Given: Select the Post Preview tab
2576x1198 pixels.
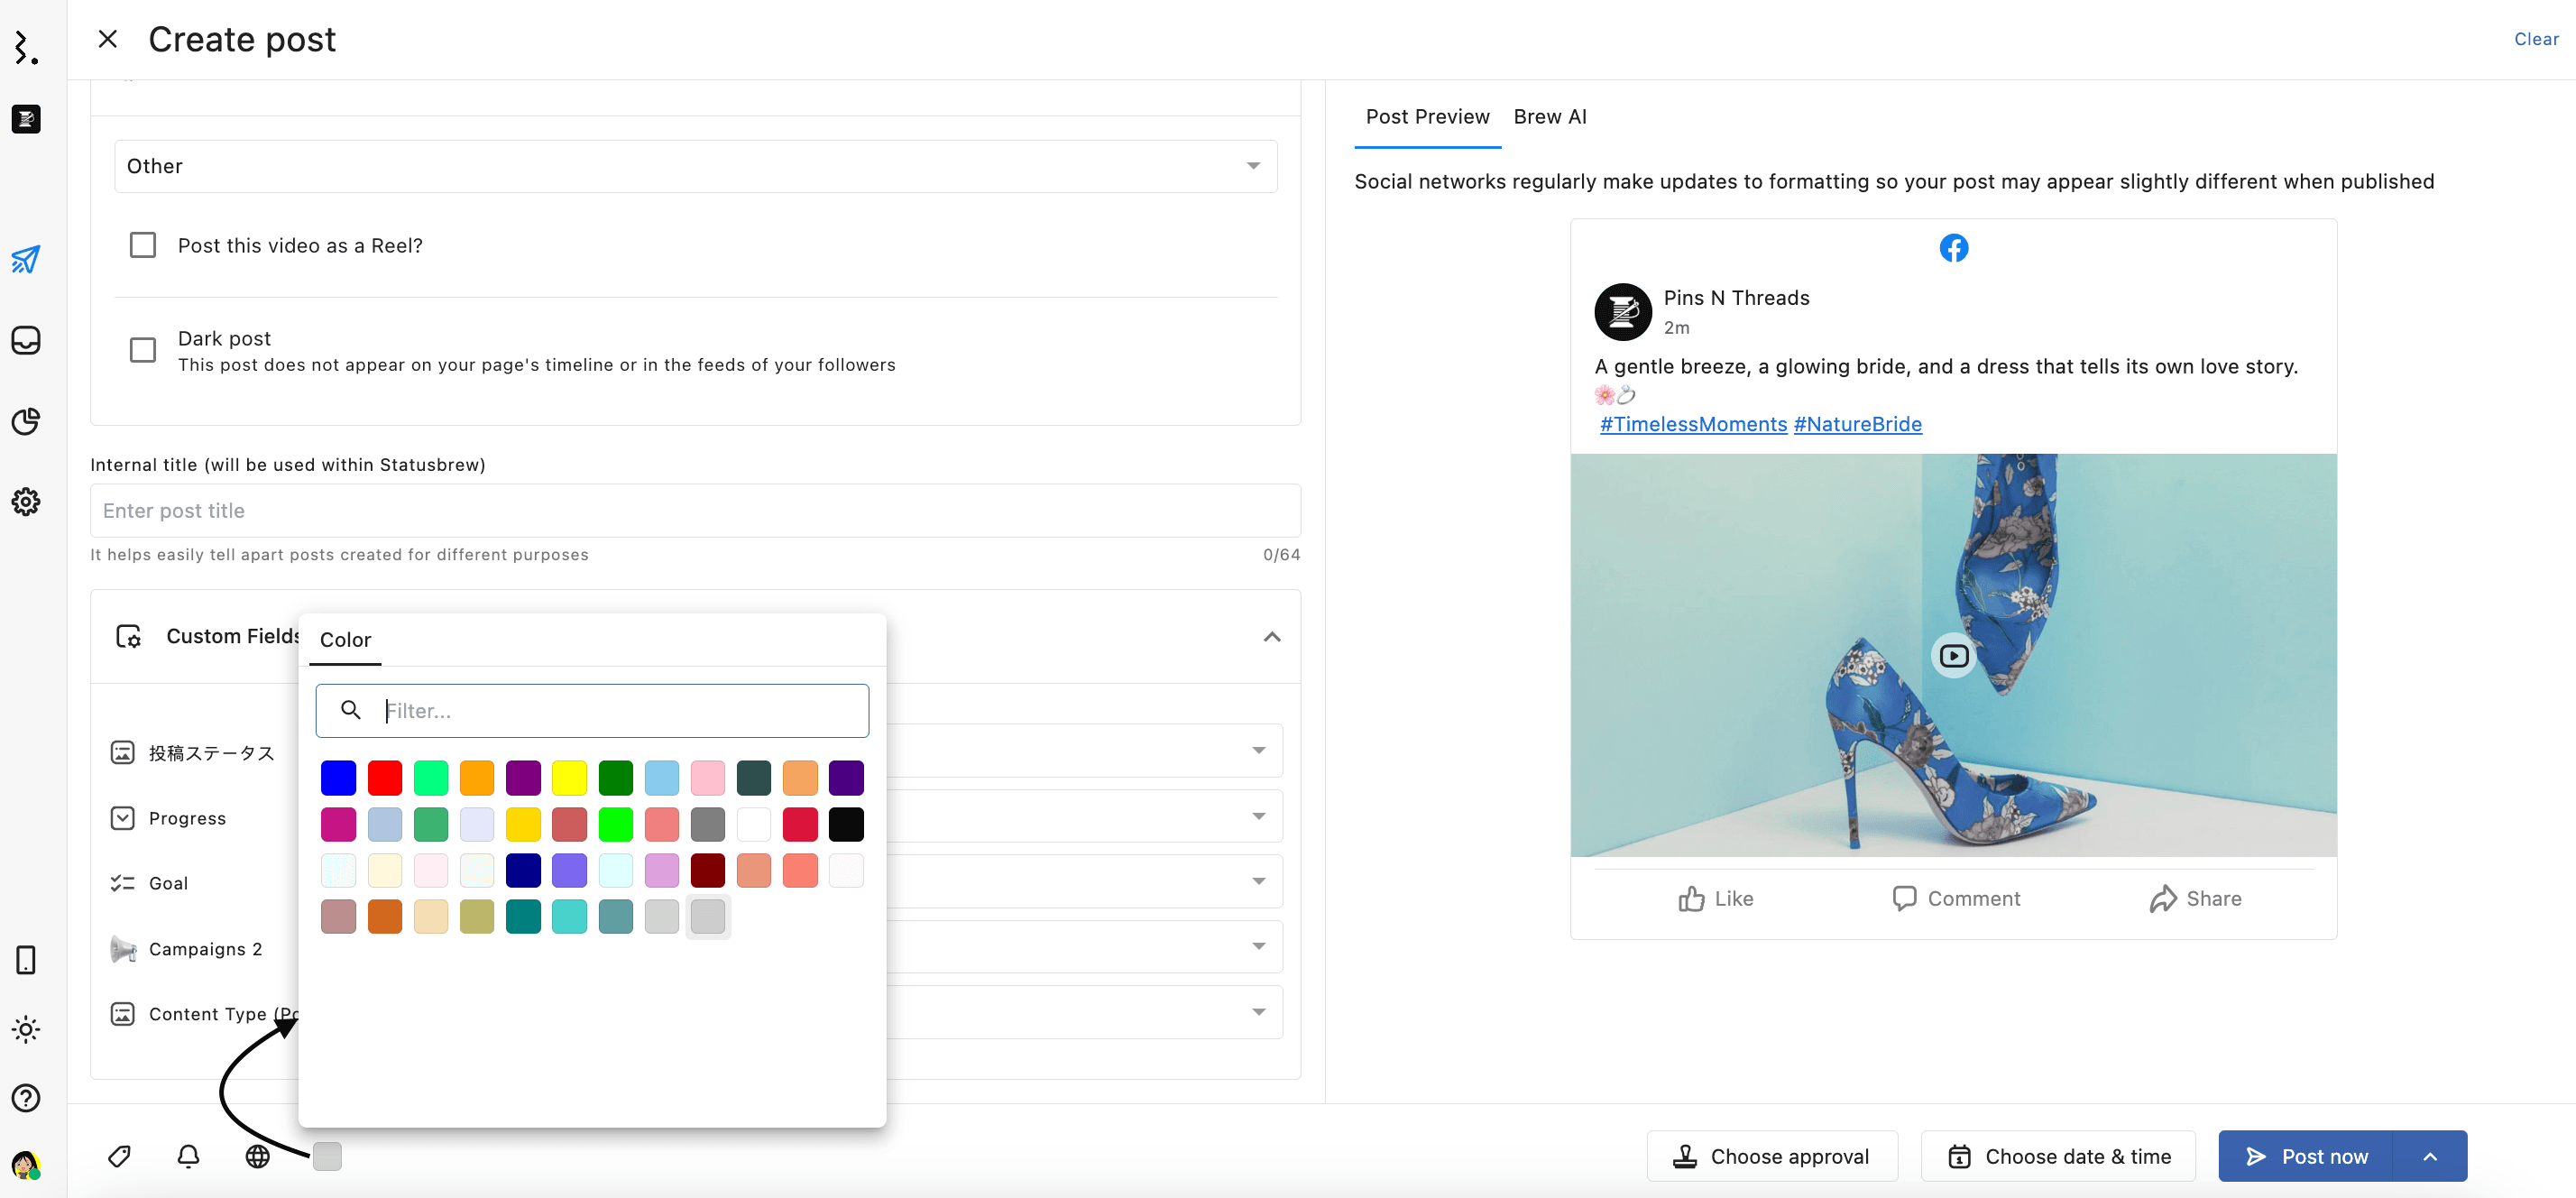Looking at the screenshot, I should click(1427, 117).
